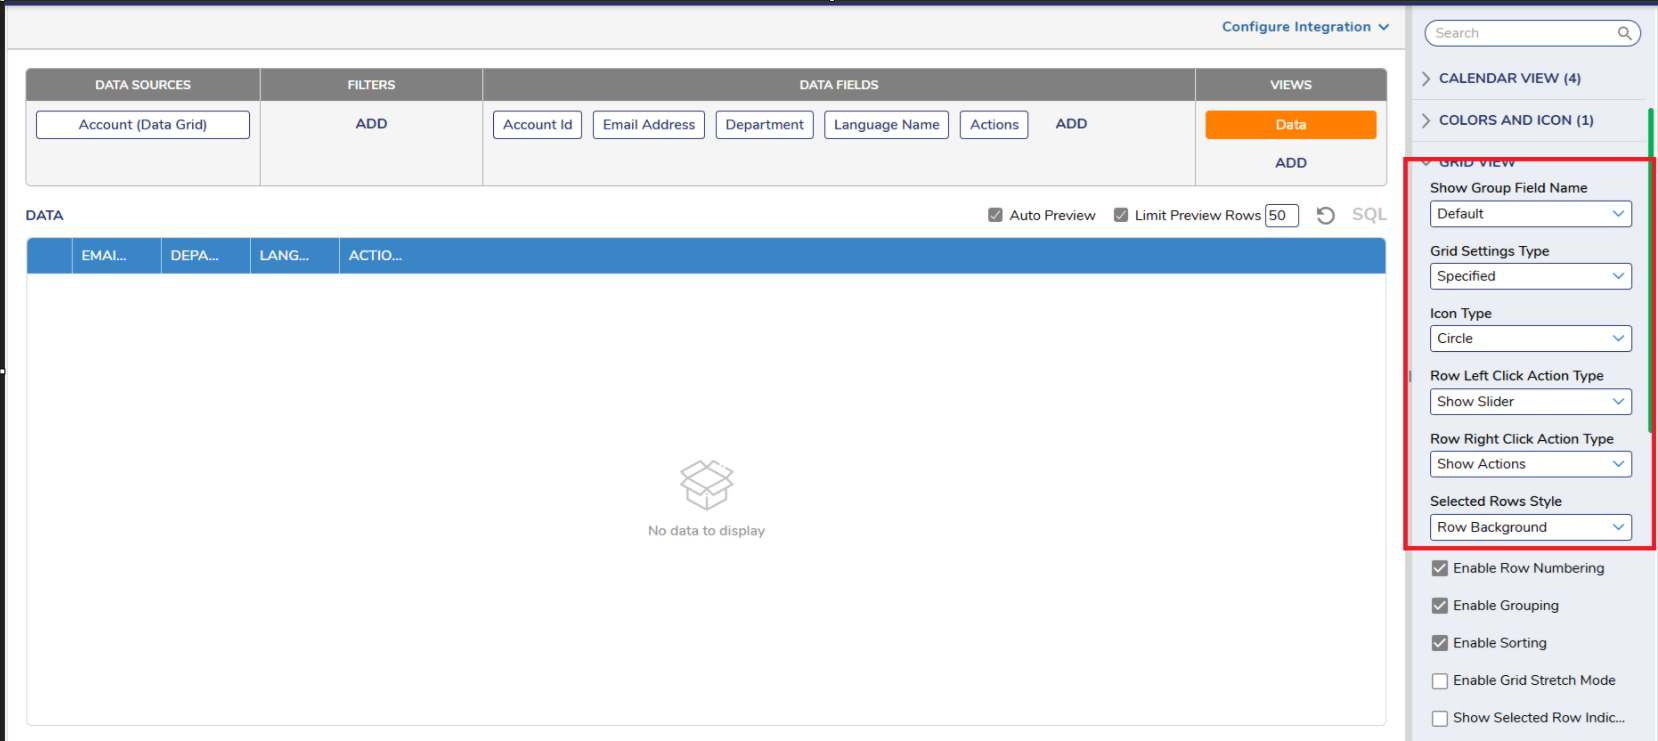Click the Search input field
This screenshot has height=741, width=1658.
pos(1520,33)
